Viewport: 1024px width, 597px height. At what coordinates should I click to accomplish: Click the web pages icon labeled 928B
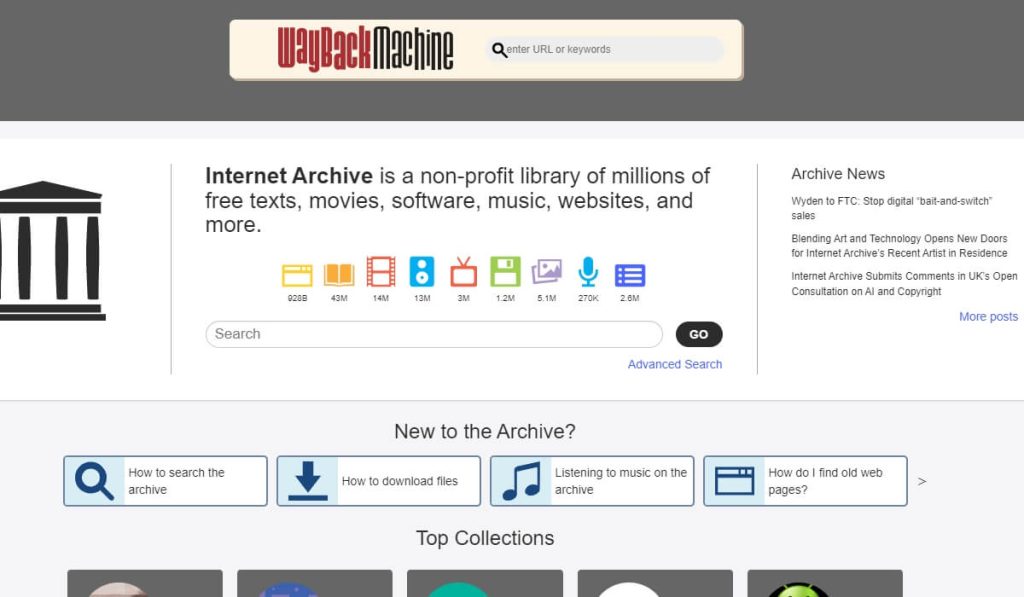pos(297,275)
